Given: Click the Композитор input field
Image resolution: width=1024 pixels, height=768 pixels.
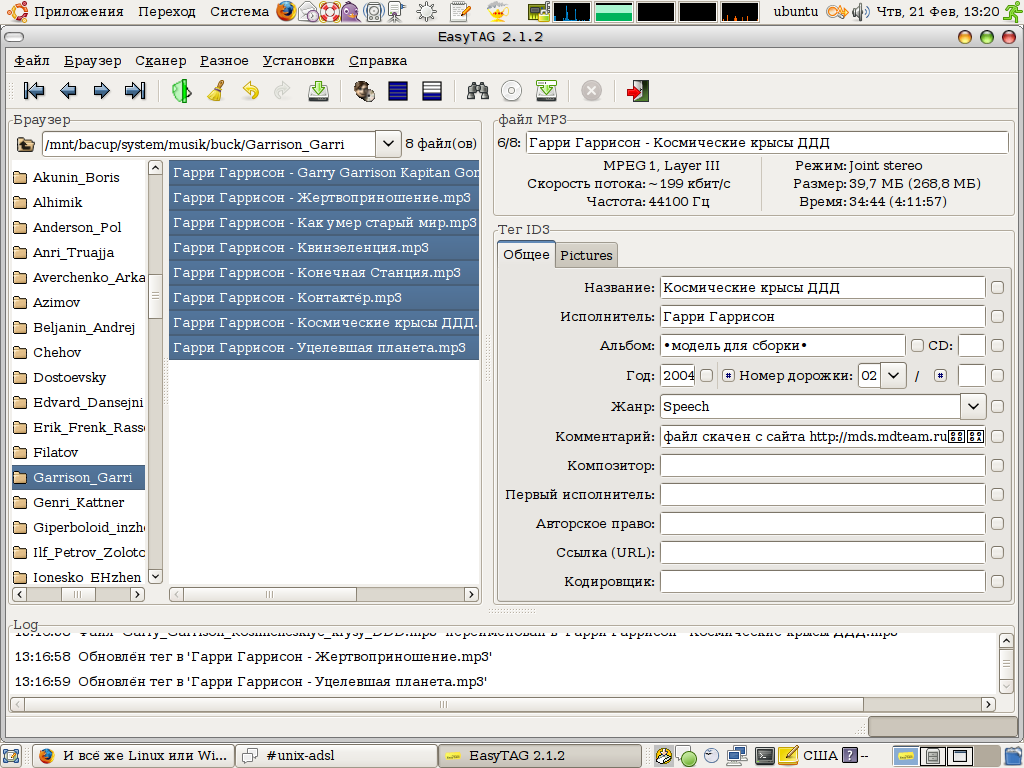Looking at the screenshot, I should tap(822, 466).
